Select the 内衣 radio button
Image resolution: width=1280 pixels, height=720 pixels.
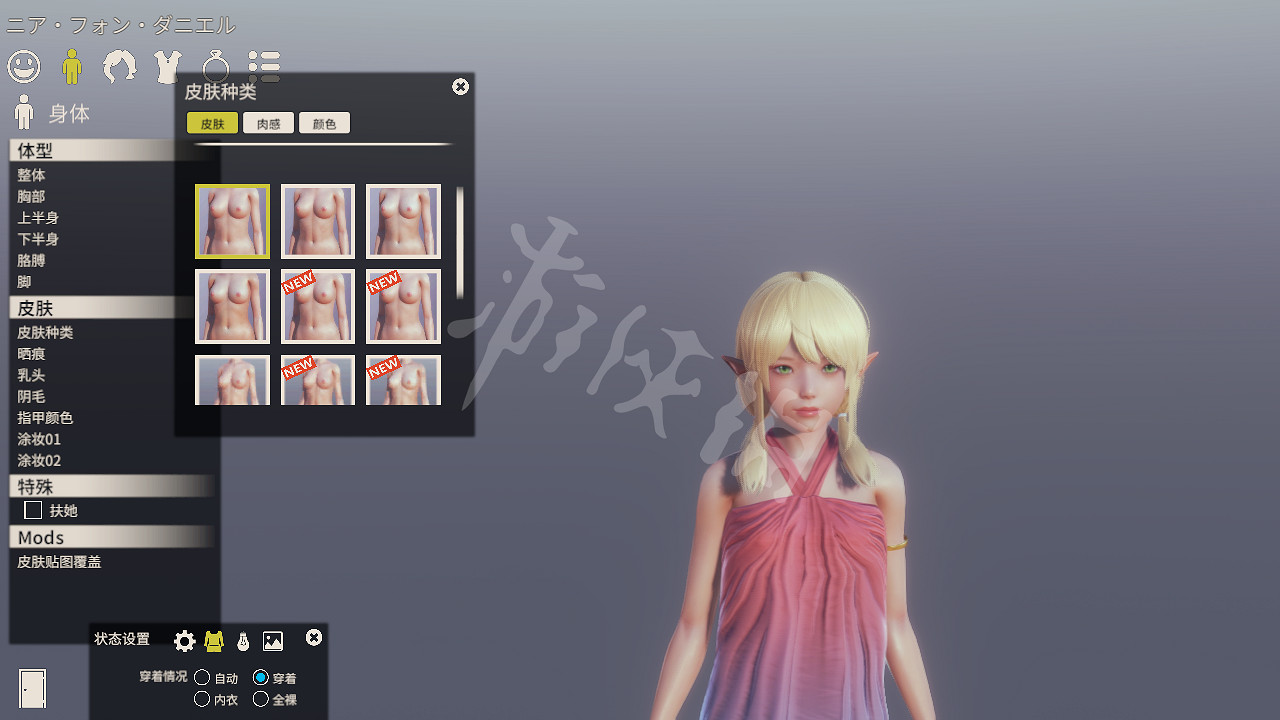[x=202, y=699]
